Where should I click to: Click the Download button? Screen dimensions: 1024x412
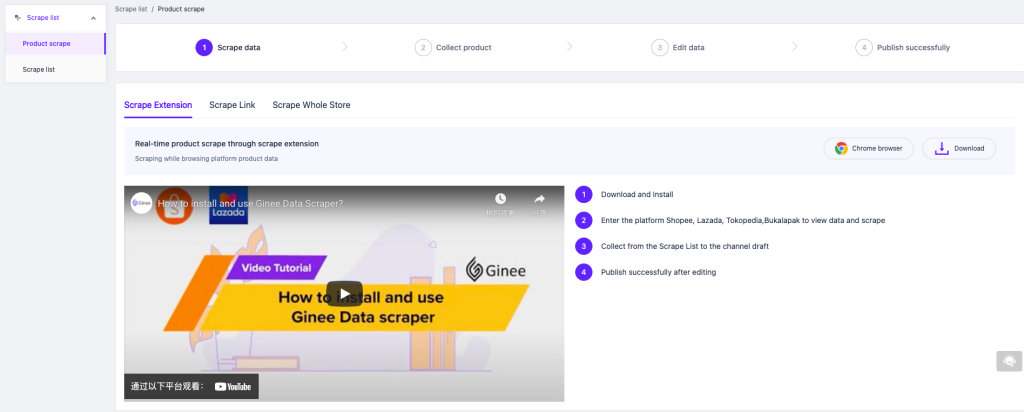tap(959, 148)
